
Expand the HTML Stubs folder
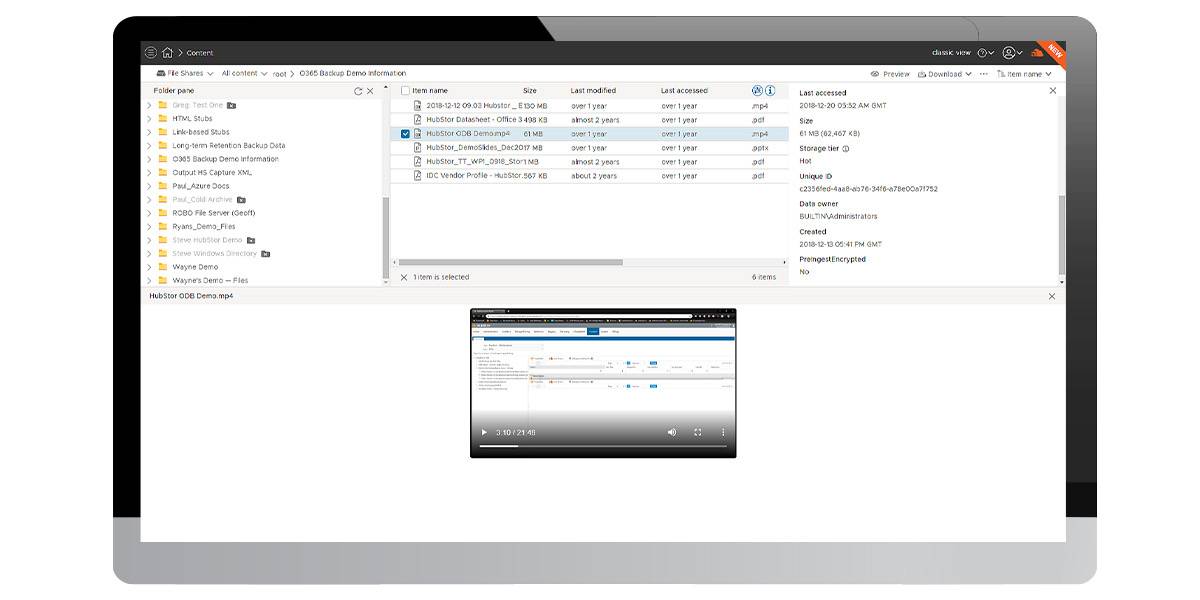click(x=150, y=118)
